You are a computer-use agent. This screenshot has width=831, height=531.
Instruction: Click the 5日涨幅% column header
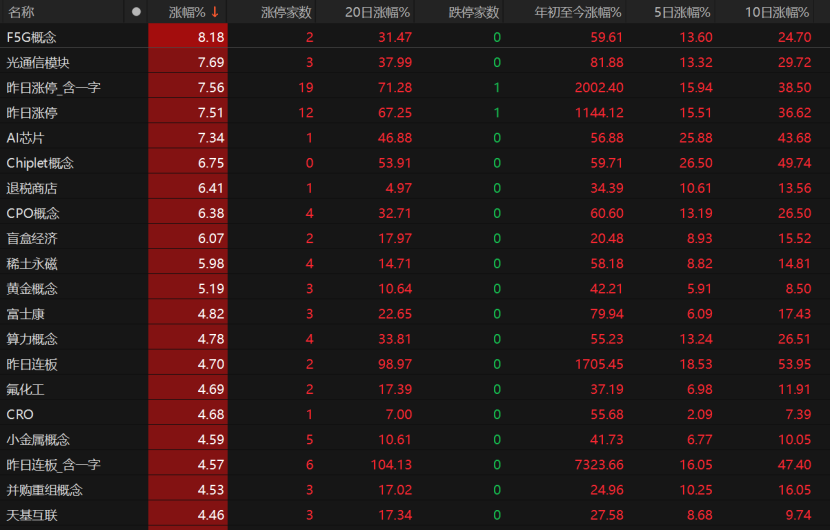682,12
